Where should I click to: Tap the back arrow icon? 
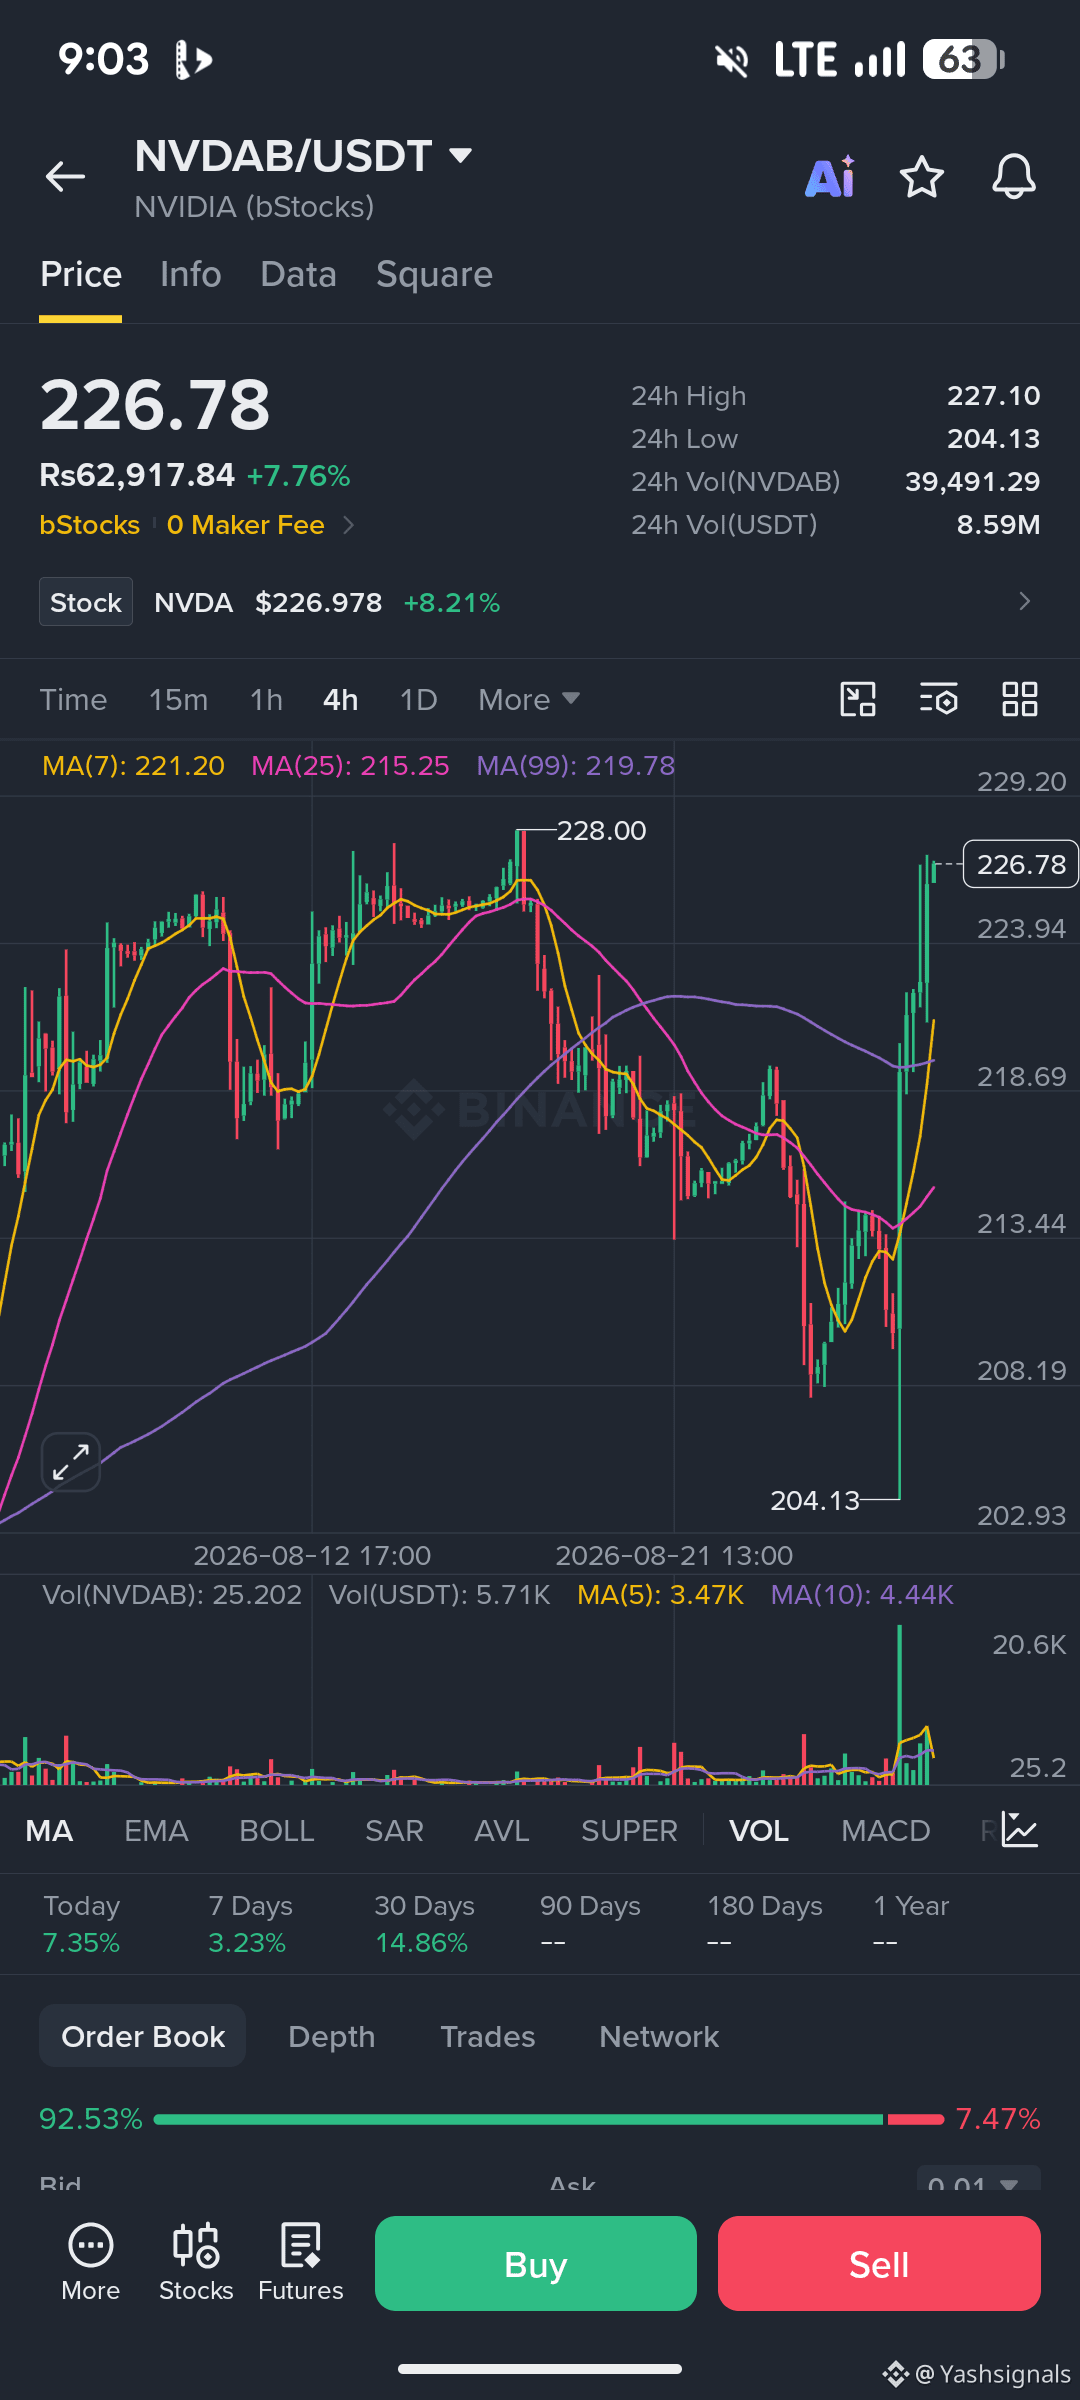coord(65,177)
